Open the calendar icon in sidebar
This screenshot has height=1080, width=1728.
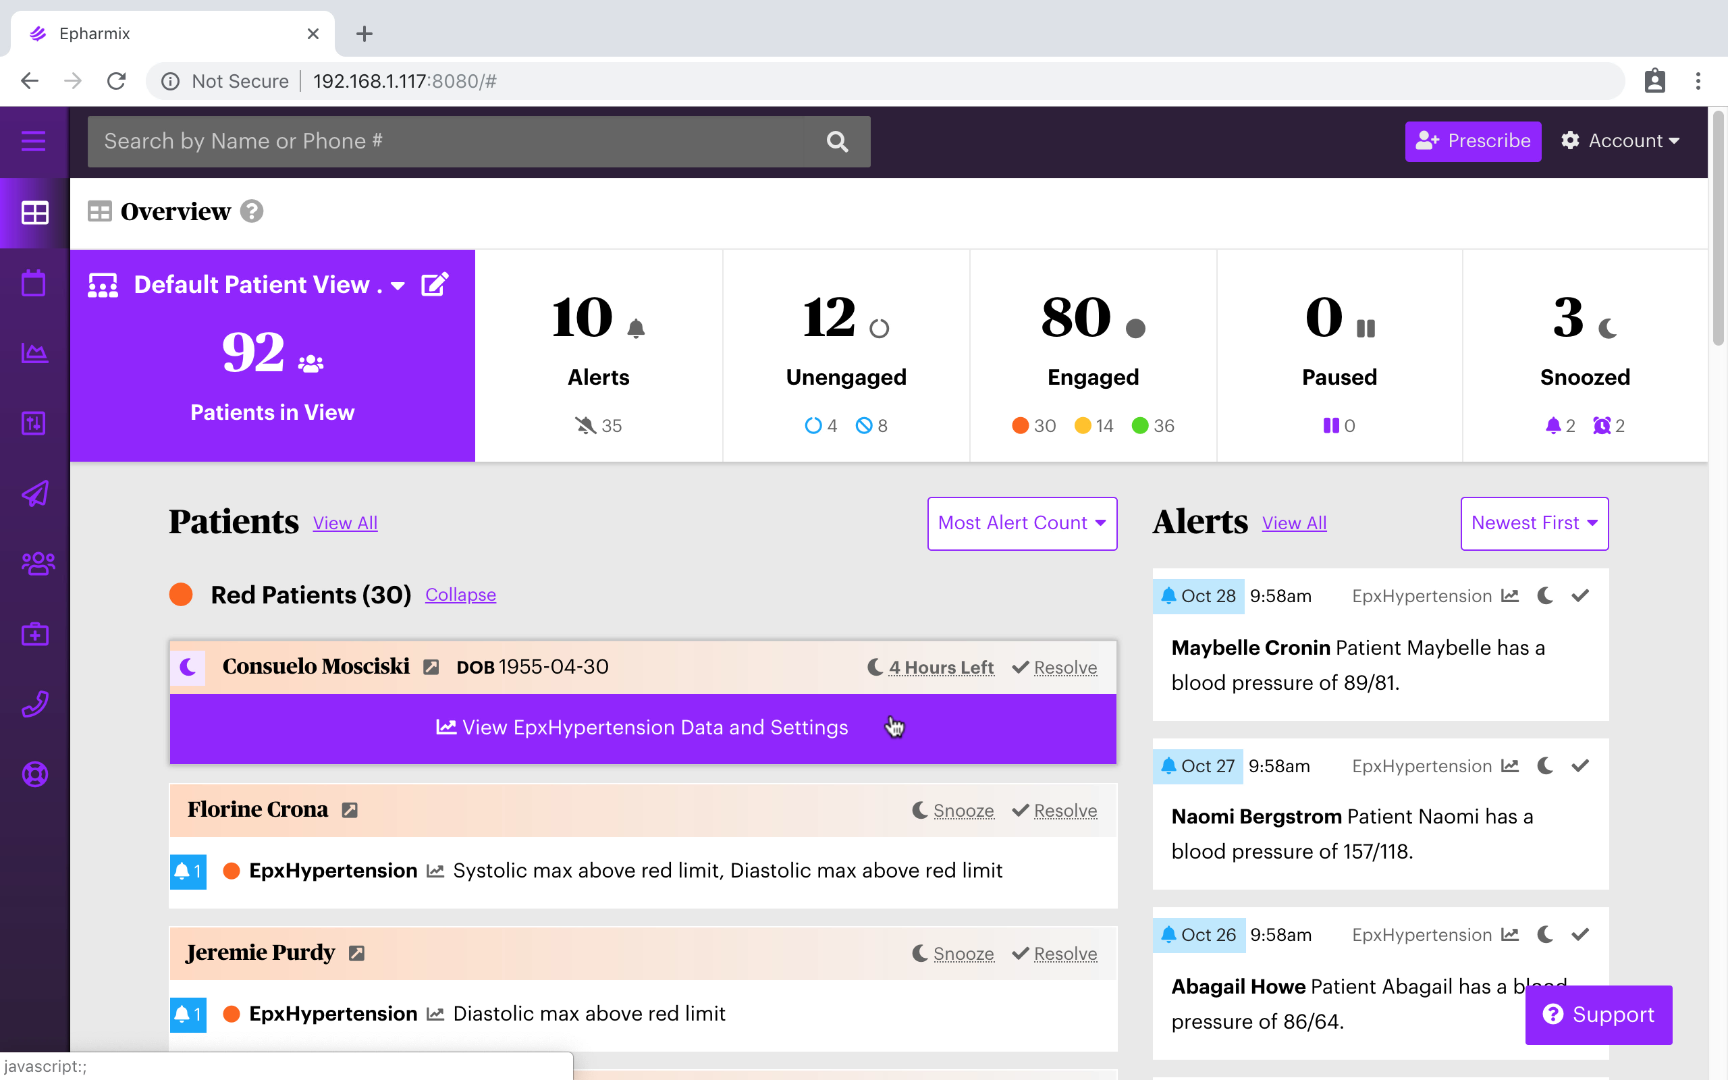pos(34,283)
